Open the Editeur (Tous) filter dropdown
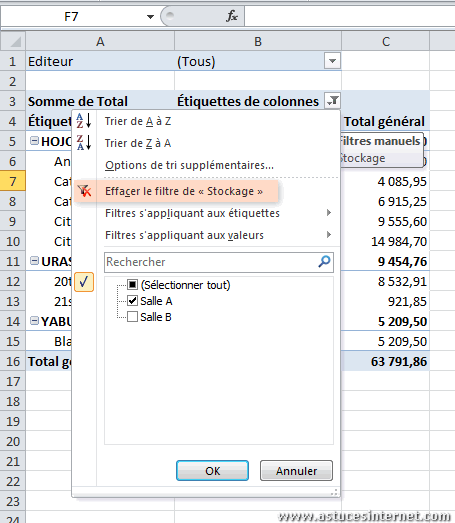 (332, 61)
